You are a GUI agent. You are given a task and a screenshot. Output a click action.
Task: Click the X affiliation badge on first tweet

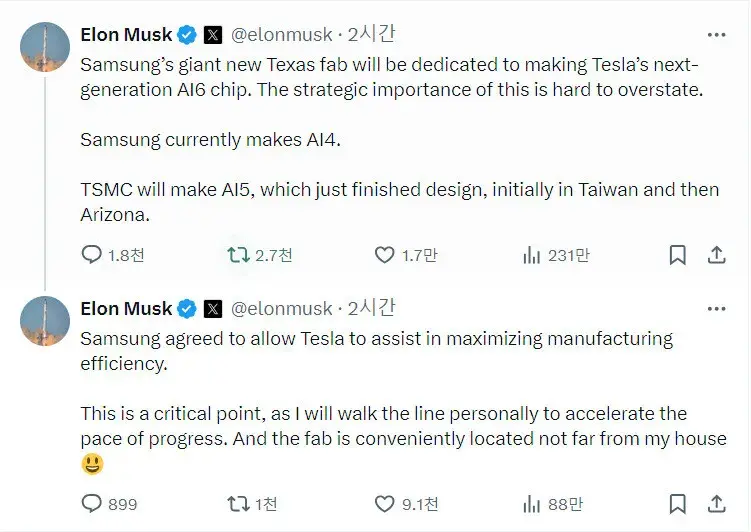pyautogui.click(x=213, y=35)
